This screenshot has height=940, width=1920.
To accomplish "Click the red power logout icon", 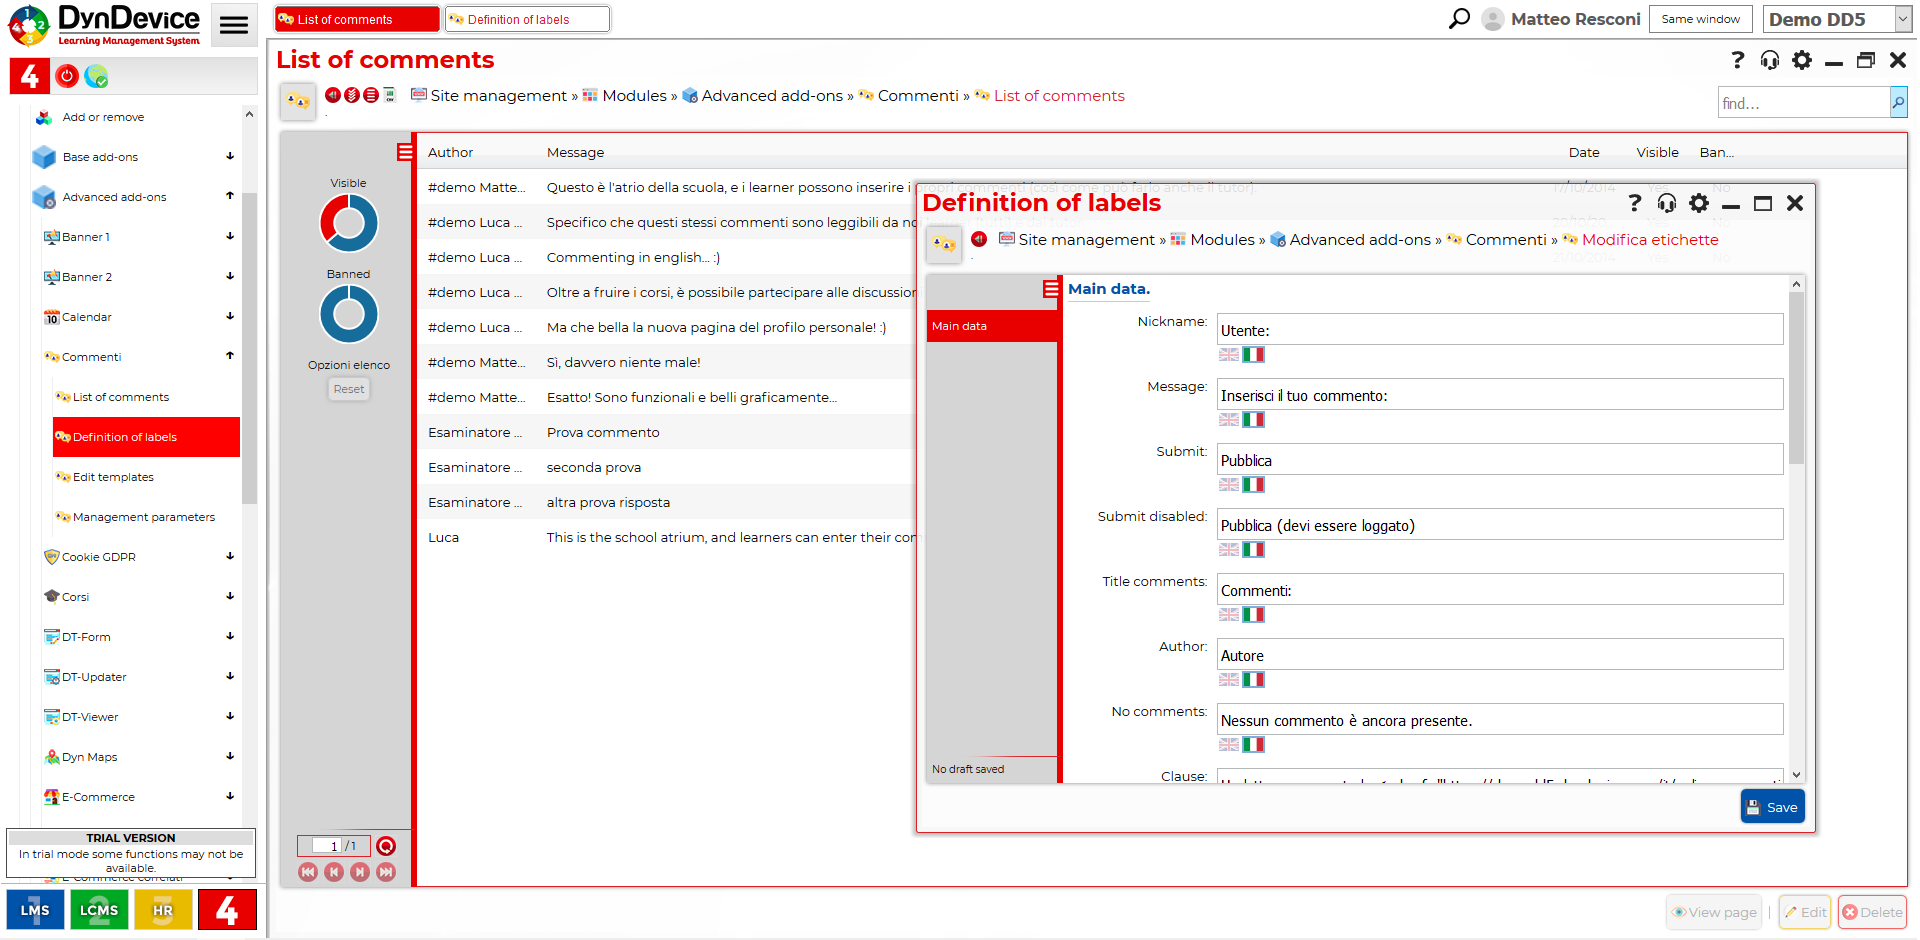I will 67,75.
